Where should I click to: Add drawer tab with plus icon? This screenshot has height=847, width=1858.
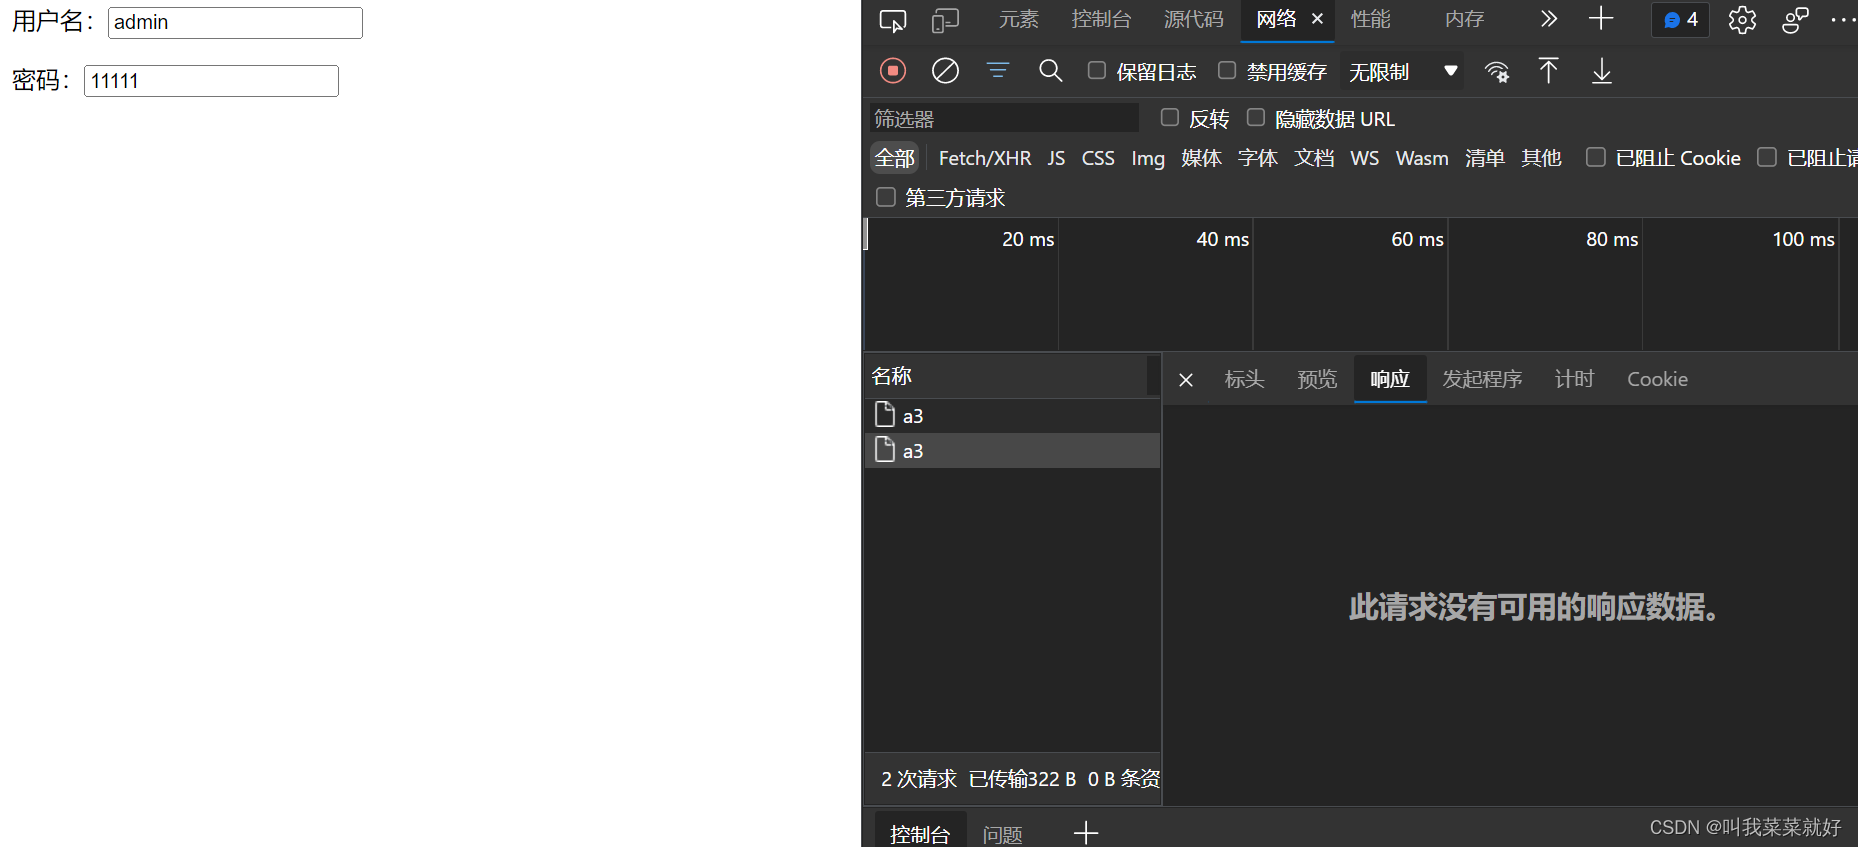tap(1086, 833)
